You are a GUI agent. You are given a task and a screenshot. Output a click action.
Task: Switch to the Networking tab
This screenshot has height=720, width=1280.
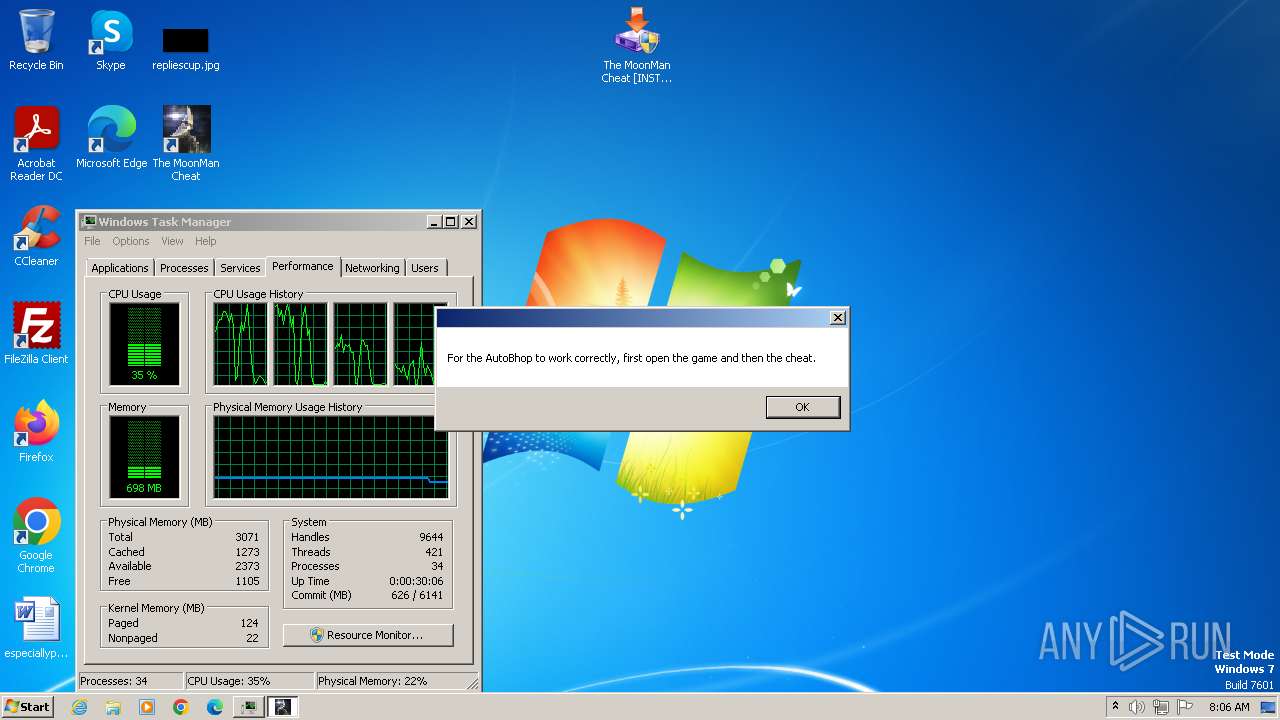(x=372, y=268)
